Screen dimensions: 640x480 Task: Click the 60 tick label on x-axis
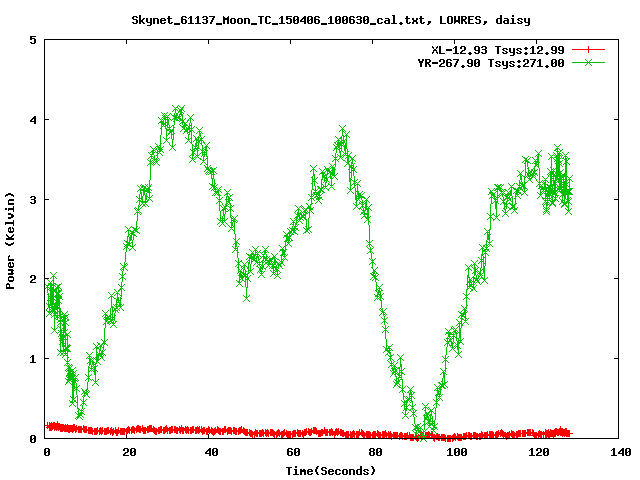point(293,452)
